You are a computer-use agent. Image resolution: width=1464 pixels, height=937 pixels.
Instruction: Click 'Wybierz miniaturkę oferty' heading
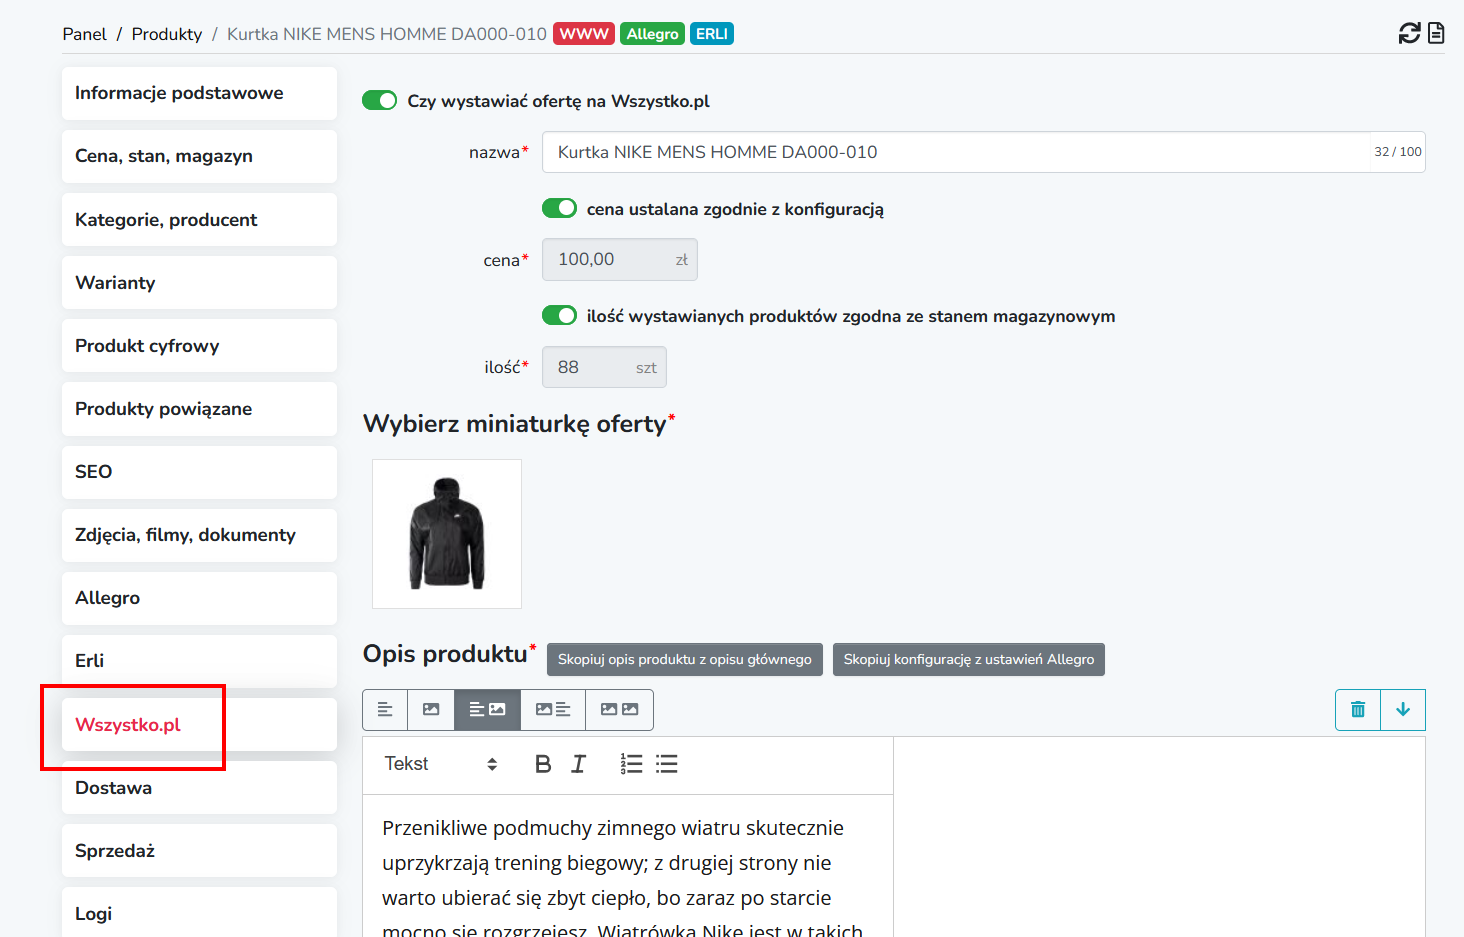point(515,424)
